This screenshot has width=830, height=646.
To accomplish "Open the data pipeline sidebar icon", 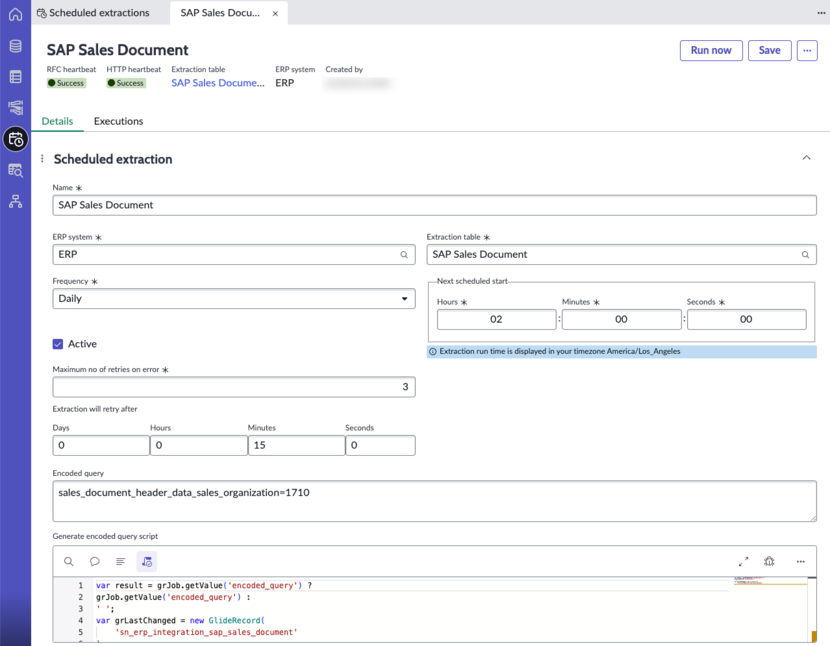I will point(15,107).
